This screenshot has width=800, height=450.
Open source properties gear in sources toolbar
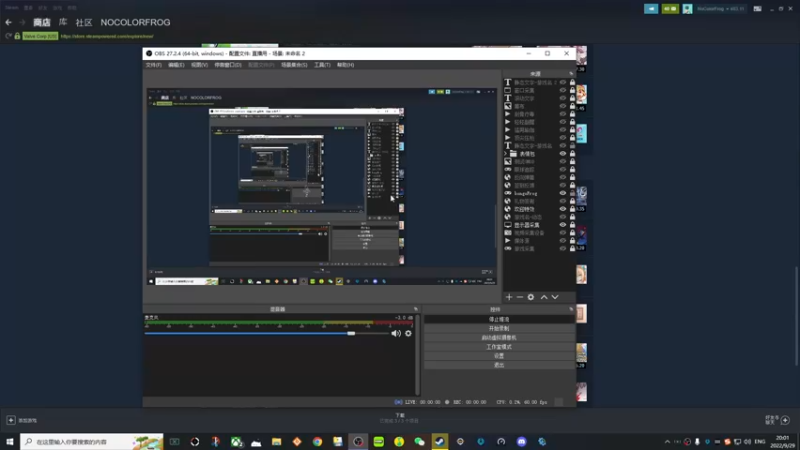(531, 297)
